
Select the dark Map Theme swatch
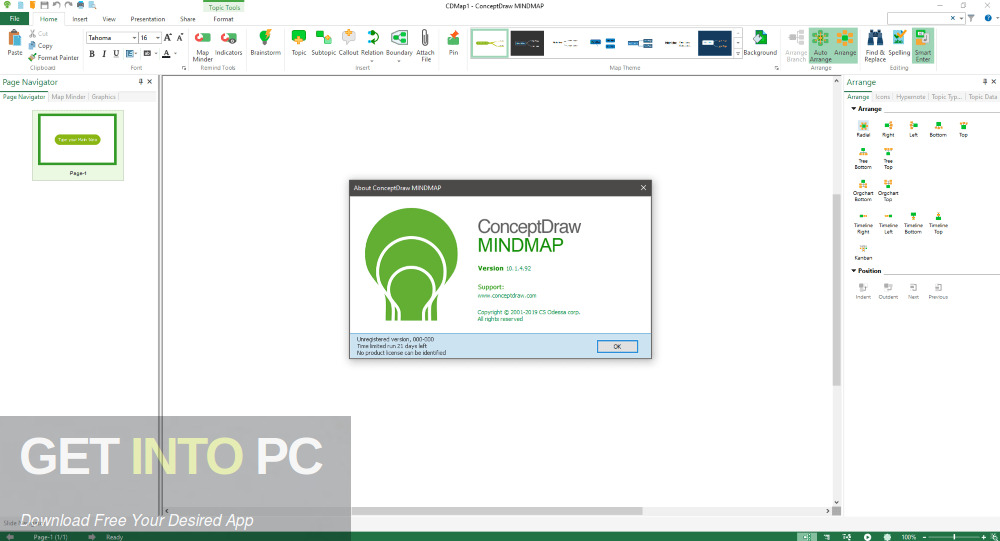[527, 43]
